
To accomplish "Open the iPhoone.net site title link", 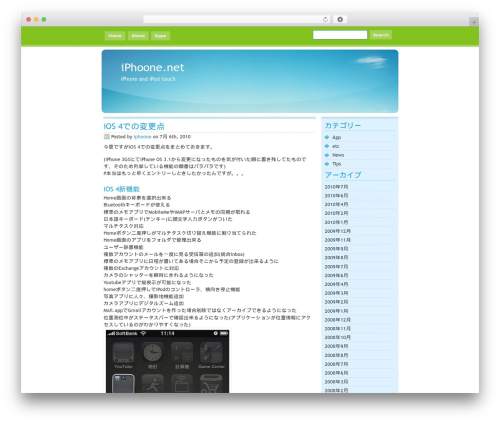I will tap(152, 68).
